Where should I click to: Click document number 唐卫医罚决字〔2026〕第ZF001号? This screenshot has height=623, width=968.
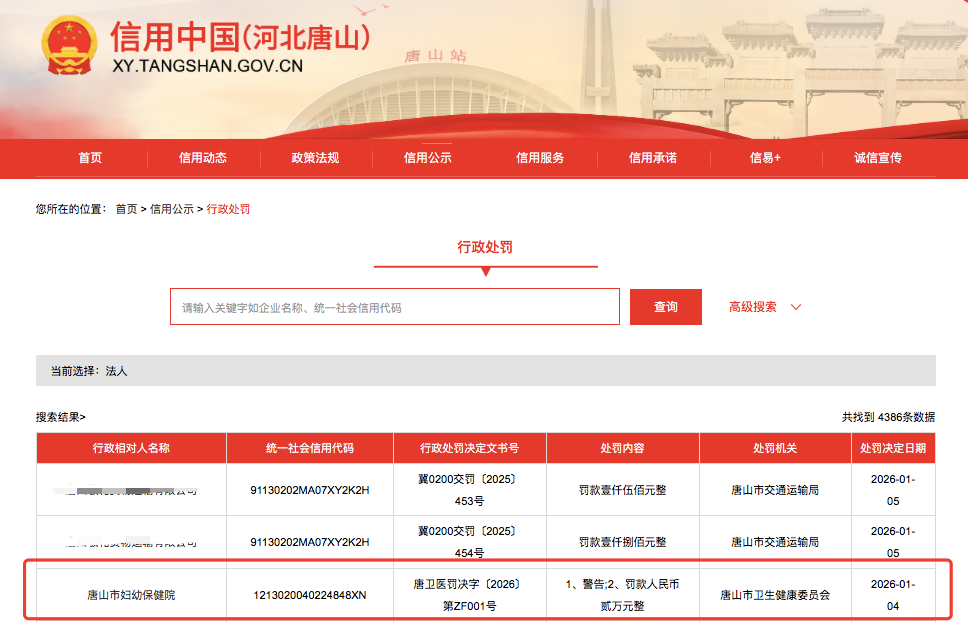469,594
